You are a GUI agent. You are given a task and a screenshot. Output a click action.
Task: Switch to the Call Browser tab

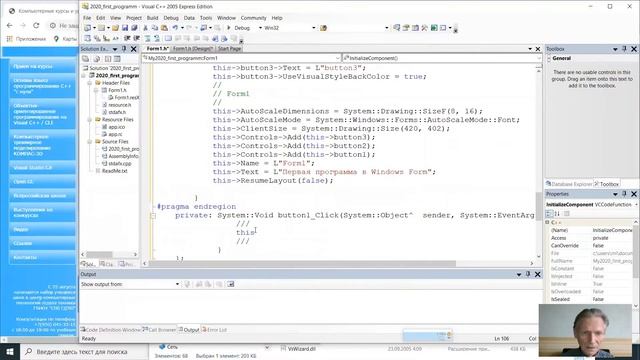pos(159,330)
